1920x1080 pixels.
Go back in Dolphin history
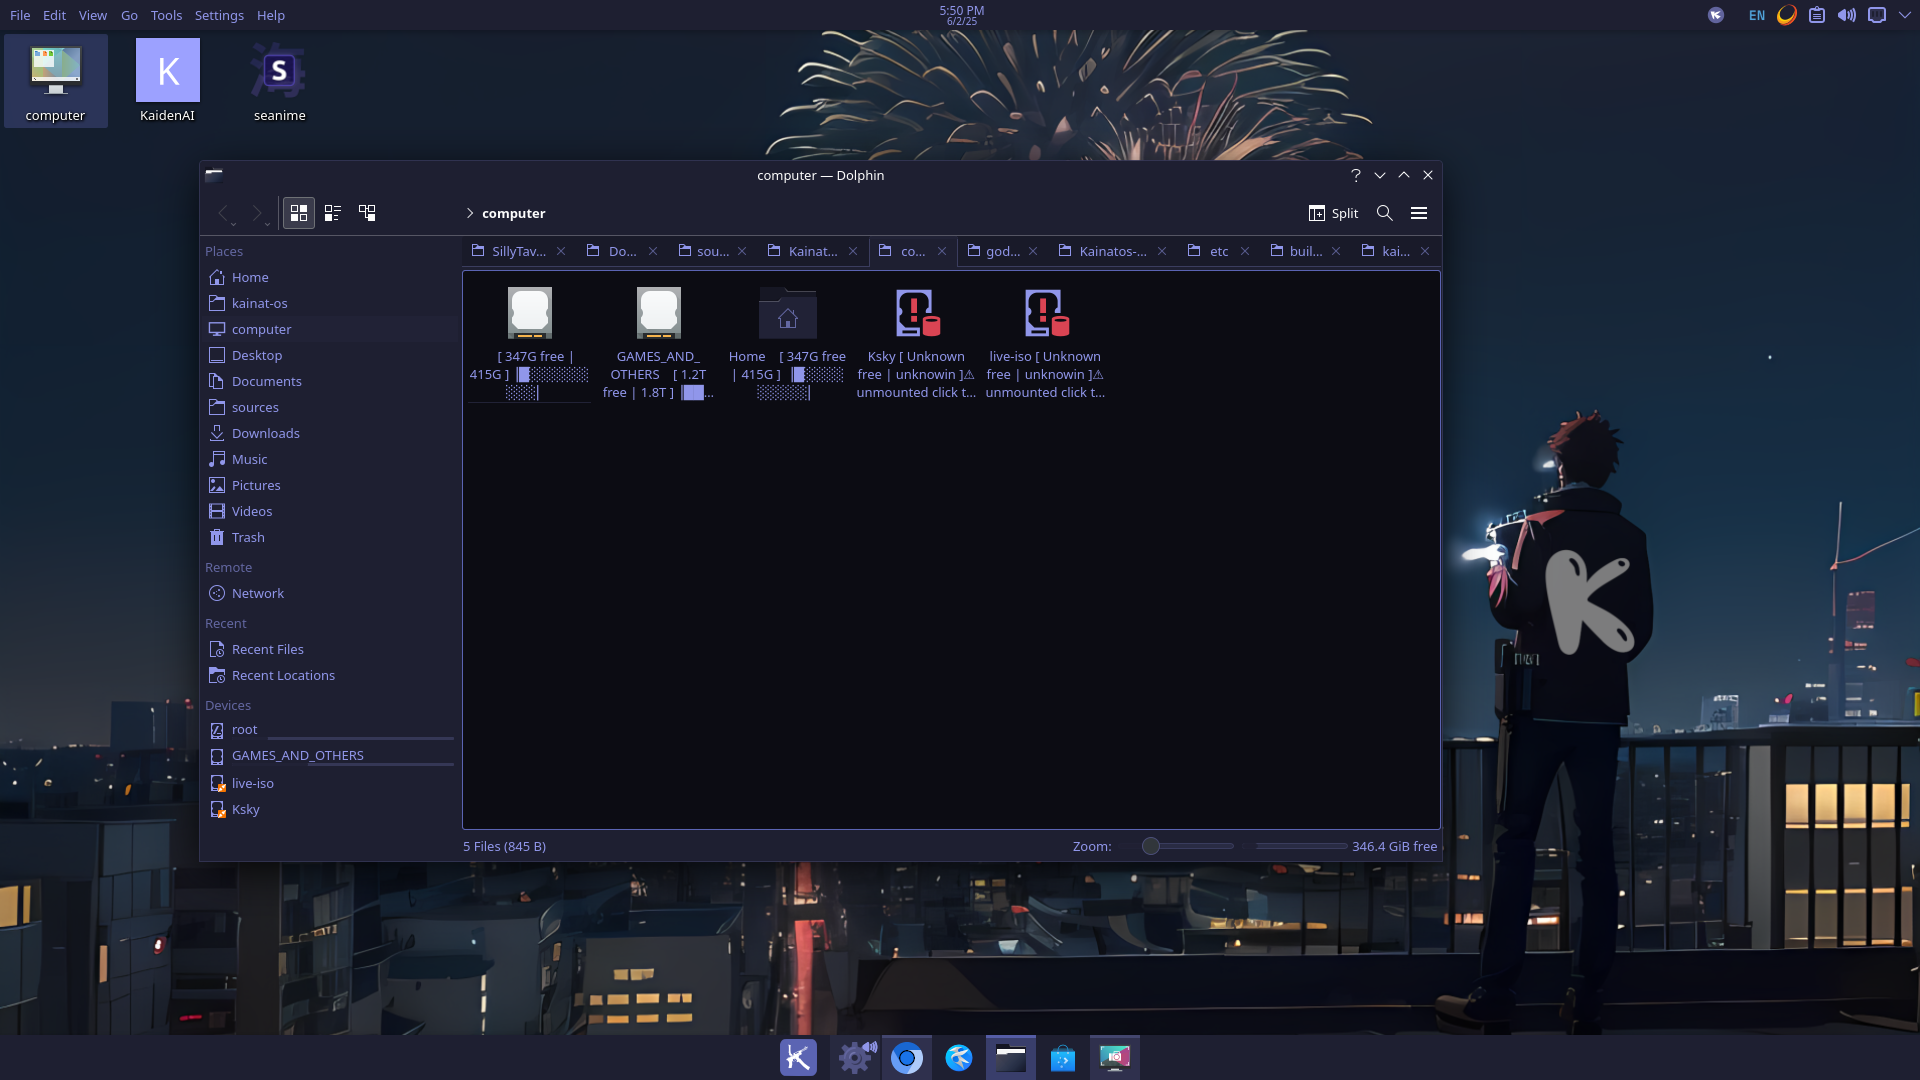224,213
